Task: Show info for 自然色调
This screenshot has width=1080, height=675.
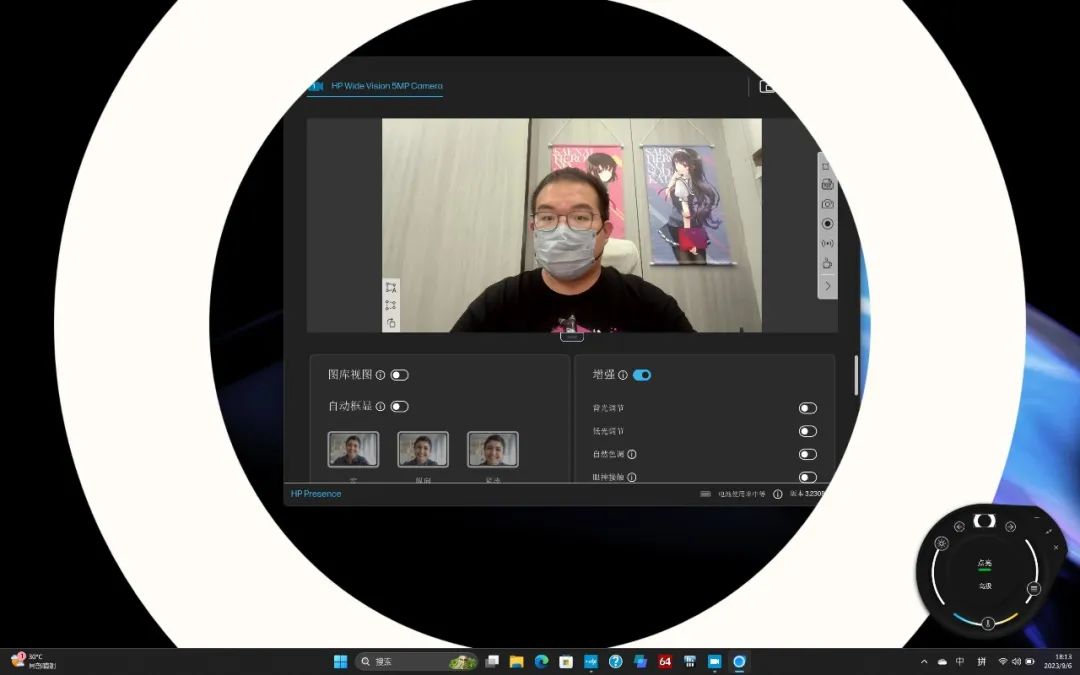Action: (x=632, y=455)
